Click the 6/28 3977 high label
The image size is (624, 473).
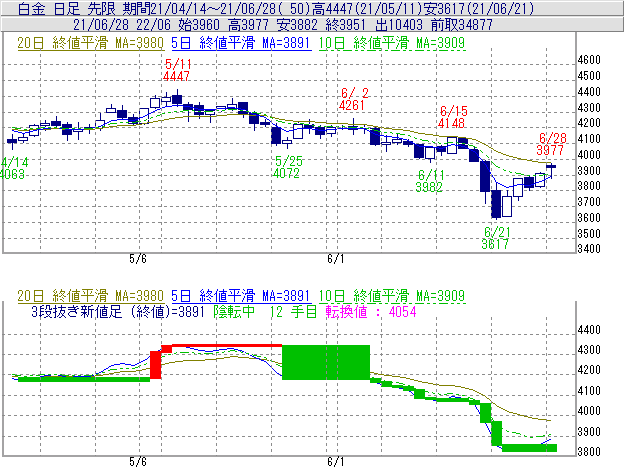click(552, 144)
